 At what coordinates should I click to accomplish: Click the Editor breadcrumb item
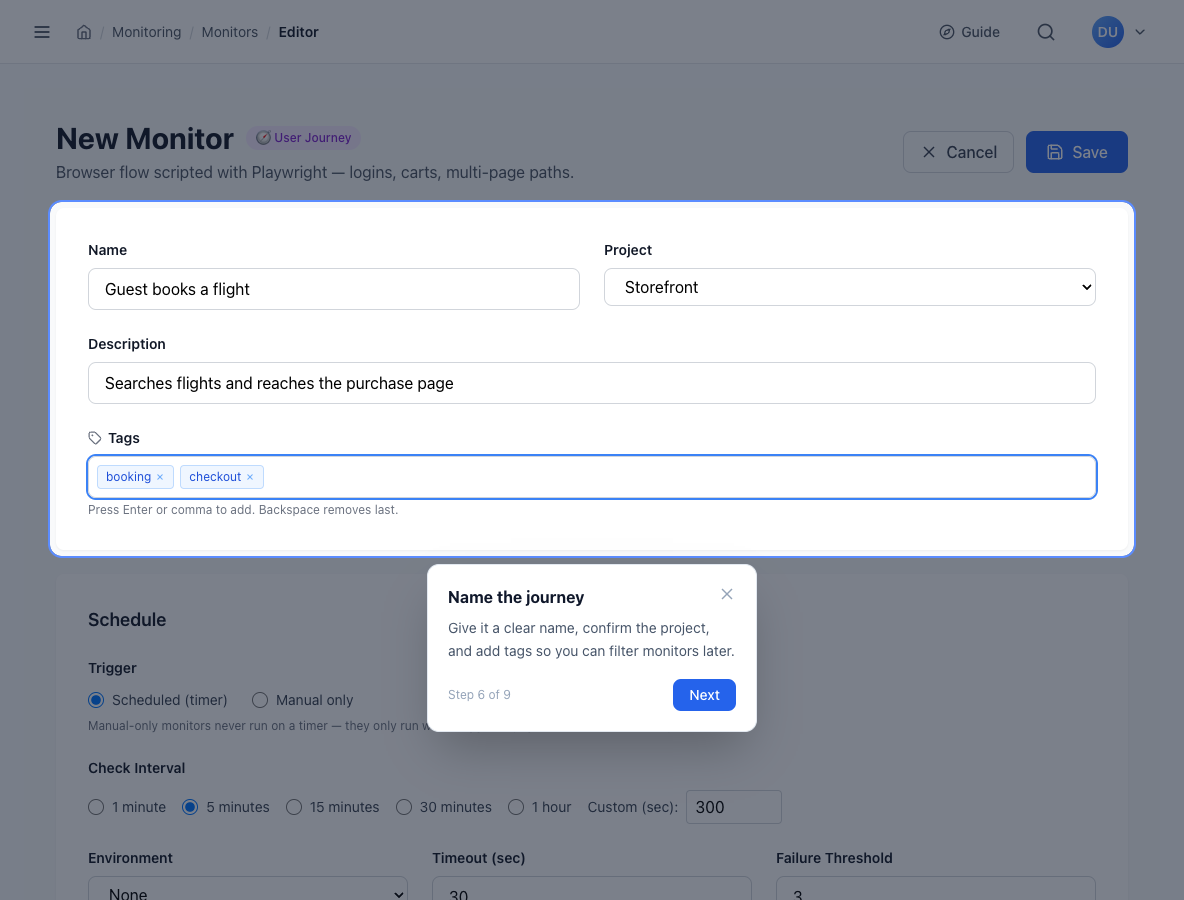[298, 32]
